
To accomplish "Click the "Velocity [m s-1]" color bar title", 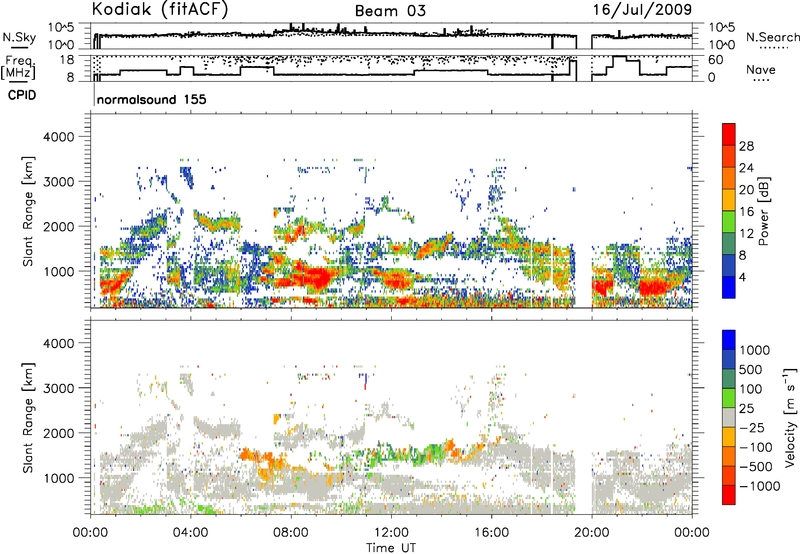I will [x=790, y=417].
